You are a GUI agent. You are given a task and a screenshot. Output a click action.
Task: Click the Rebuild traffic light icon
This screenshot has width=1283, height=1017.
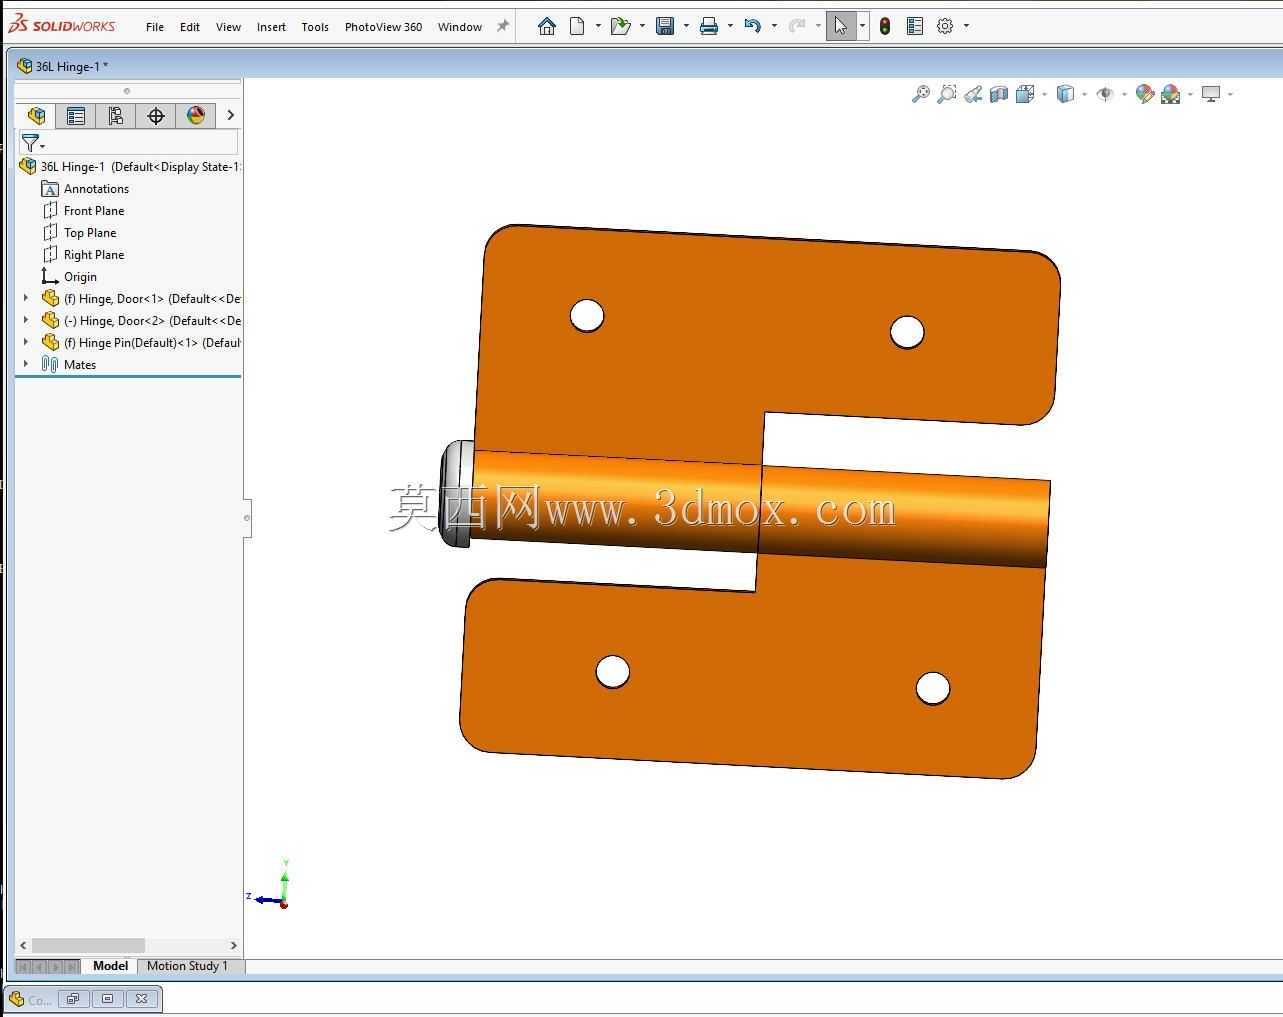pos(885,26)
